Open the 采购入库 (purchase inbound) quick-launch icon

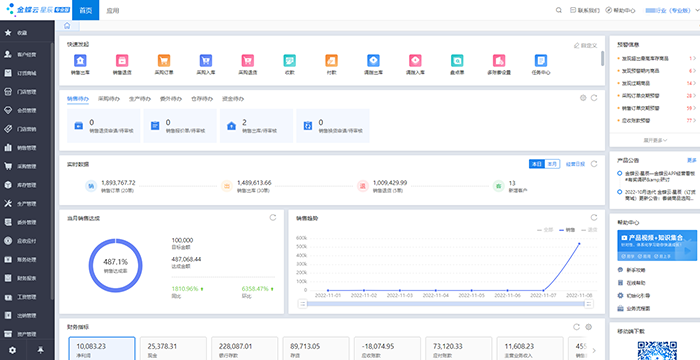coord(206,61)
